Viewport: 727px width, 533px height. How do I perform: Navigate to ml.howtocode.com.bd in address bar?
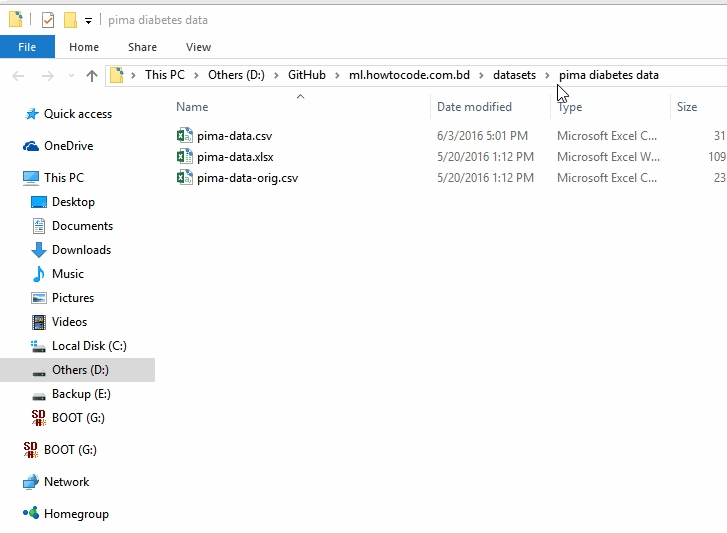pyautogui.click(x=409, y=75)
